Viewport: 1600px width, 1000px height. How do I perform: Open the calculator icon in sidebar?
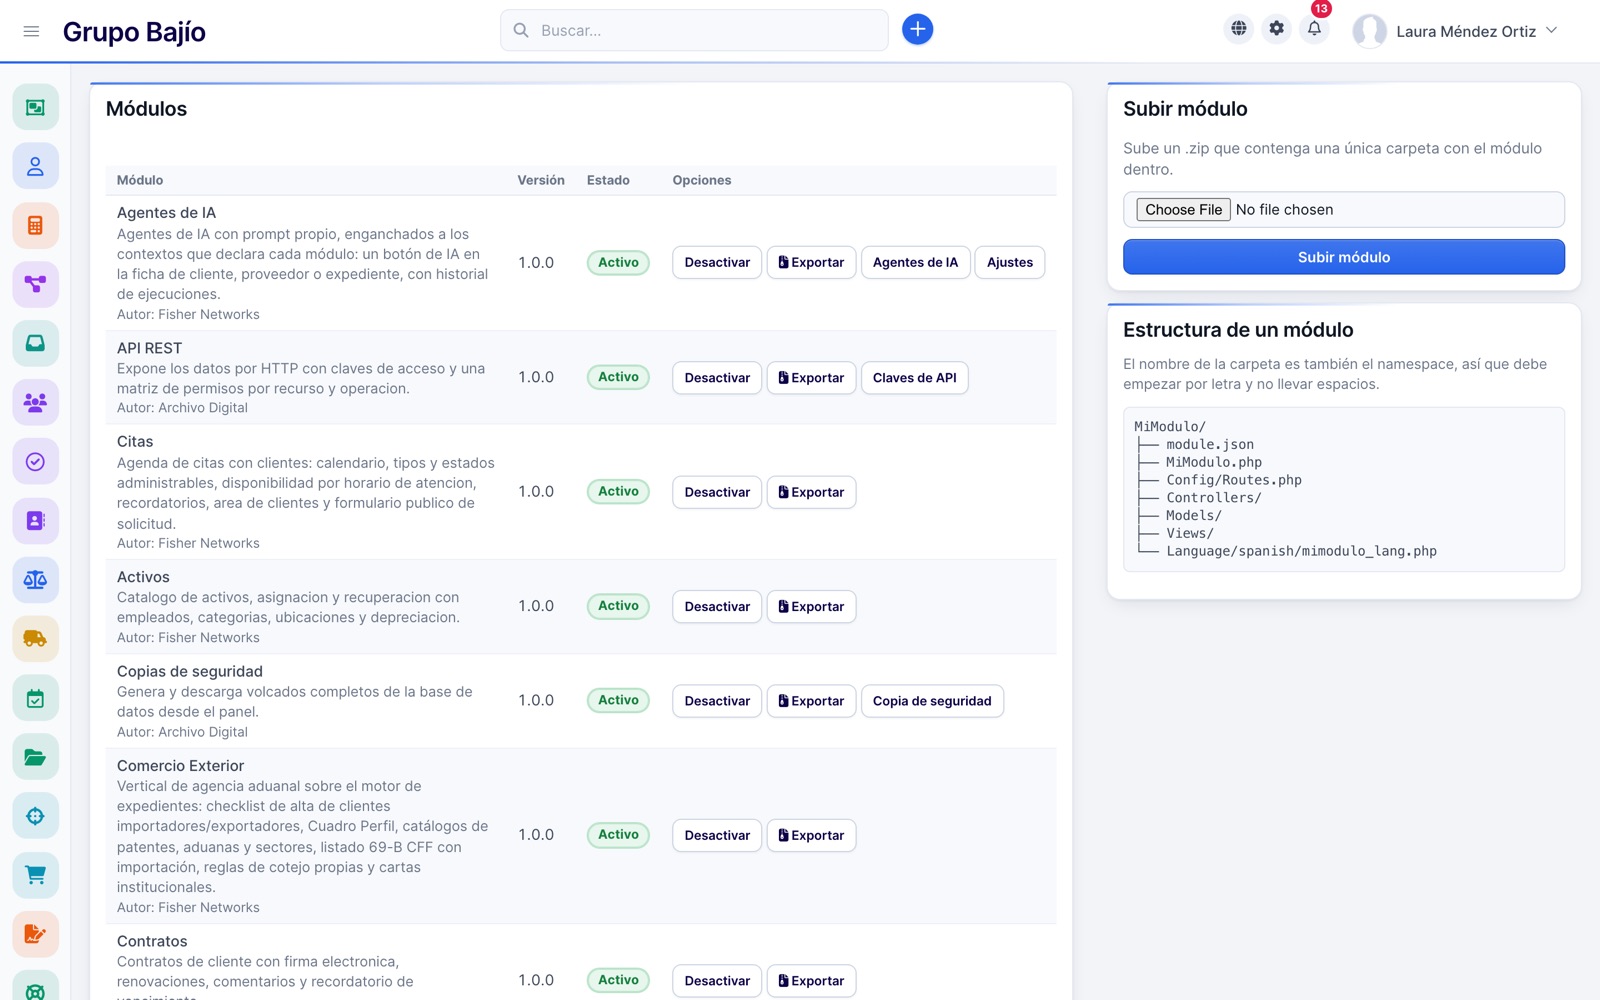pos(35,225)
